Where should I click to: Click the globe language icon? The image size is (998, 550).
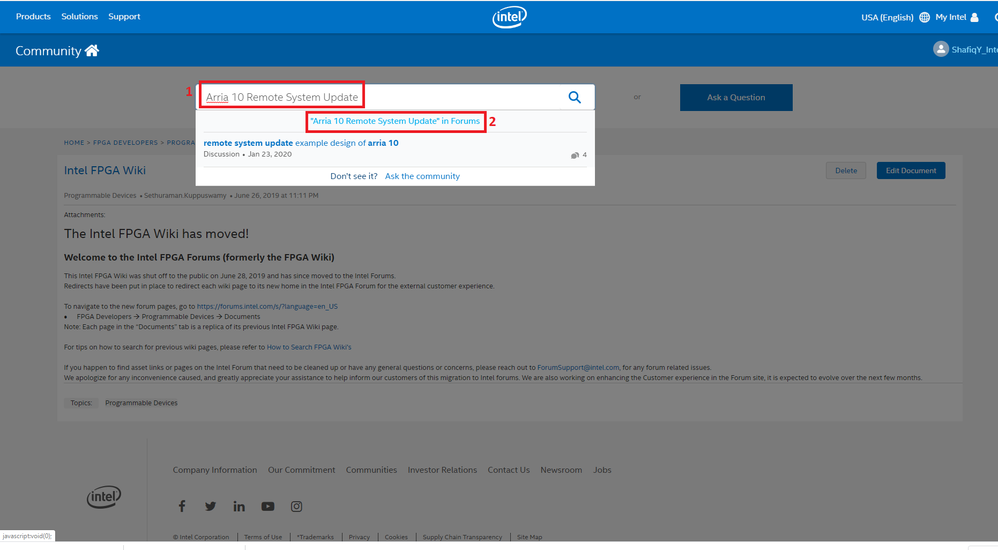pos(924,17)
